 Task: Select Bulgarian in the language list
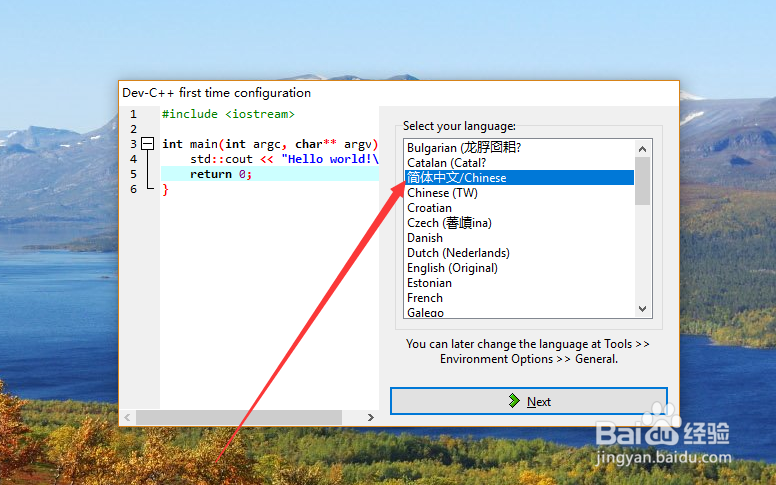coord(519,148)
